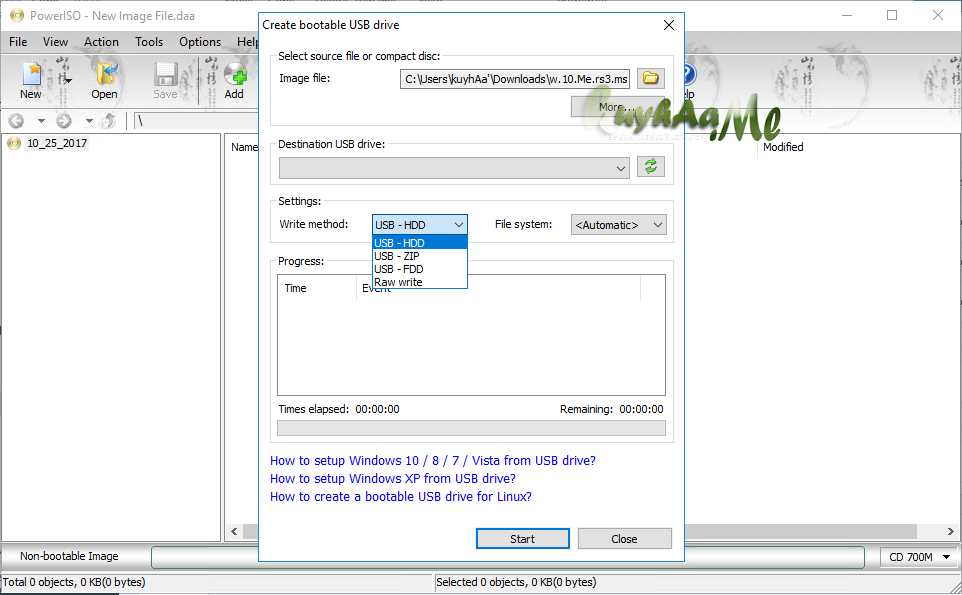
Task: Choose USB - HDD in the list
Action: click(x=420, y=243)
